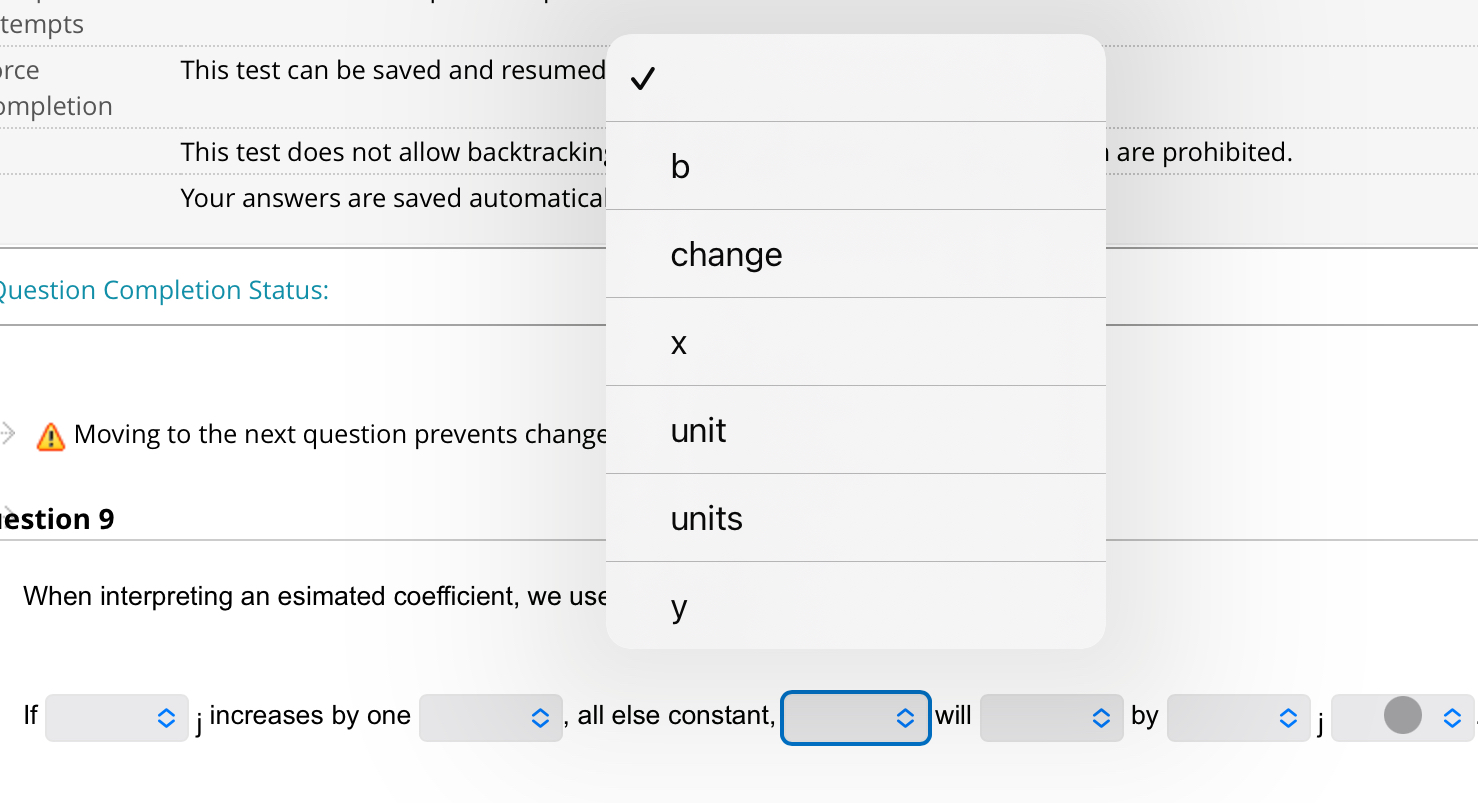Click the 'Question 9' heading

[x=56, y=519]
